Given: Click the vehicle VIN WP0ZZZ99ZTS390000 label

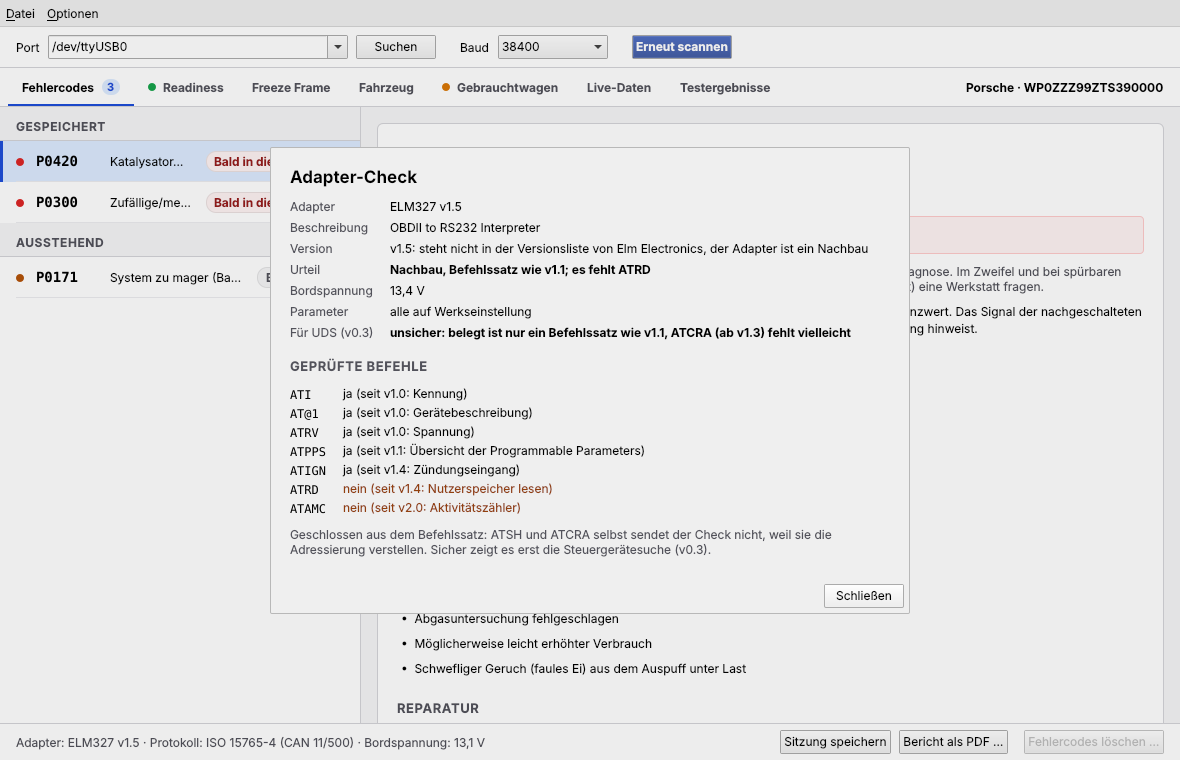Looking at the screenshot, I should [1093, 87].
